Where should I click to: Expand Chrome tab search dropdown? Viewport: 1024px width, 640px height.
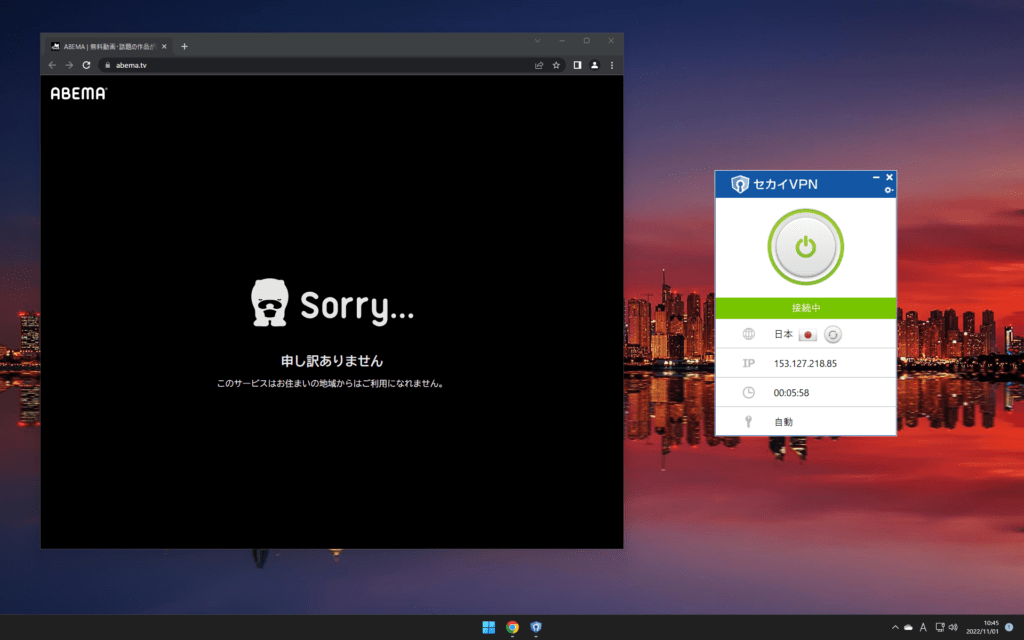[x=537, y=40]
